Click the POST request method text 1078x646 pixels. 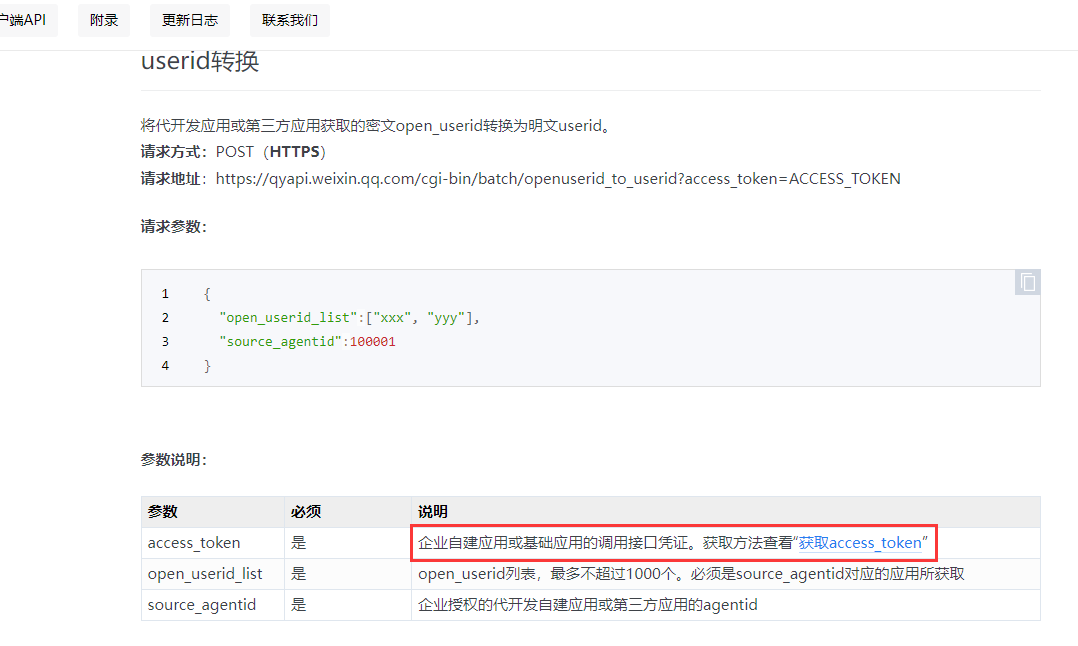(233, 151)
